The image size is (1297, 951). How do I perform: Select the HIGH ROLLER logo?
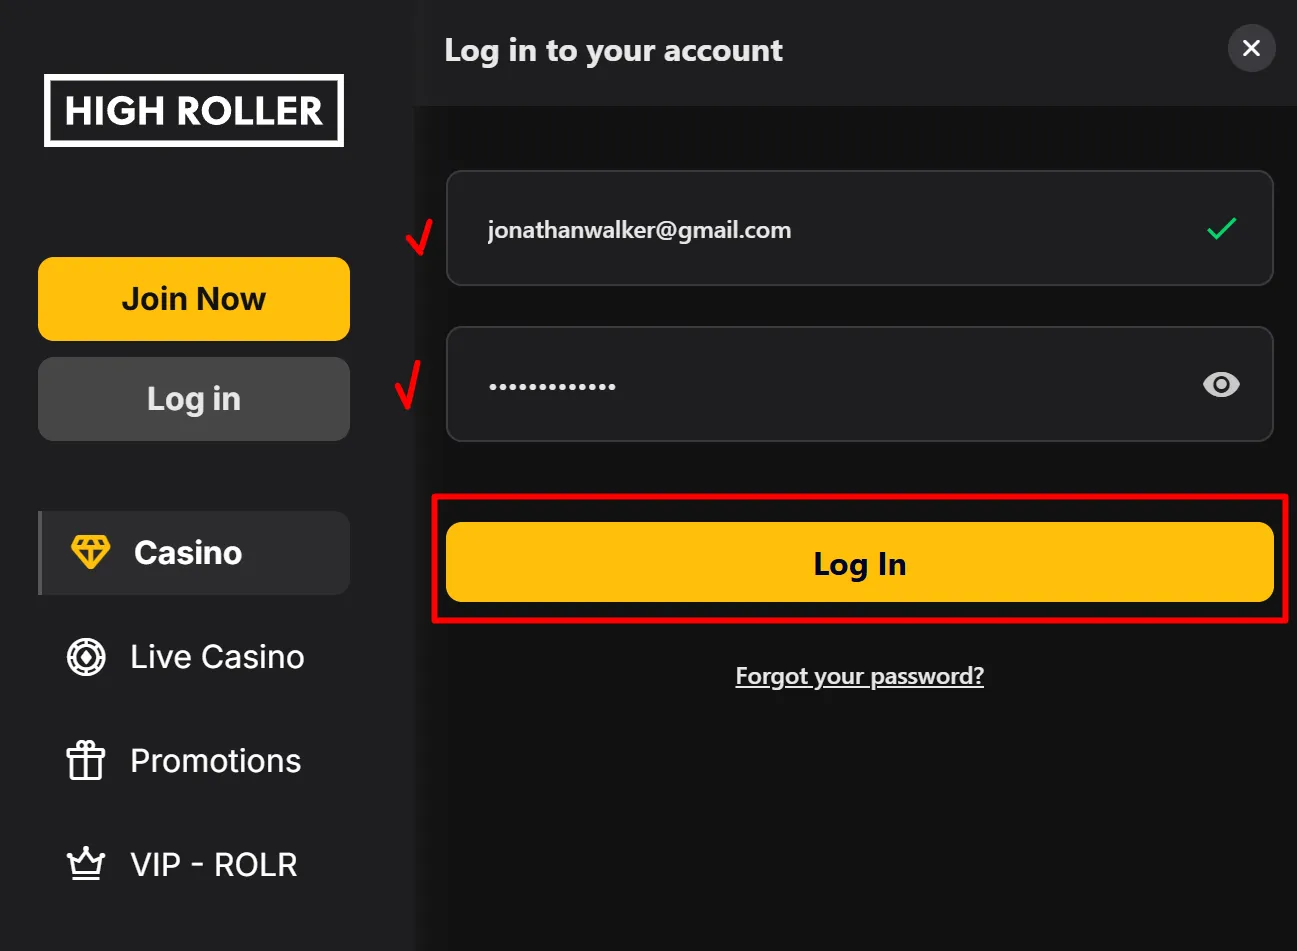[x=193, y=111]
